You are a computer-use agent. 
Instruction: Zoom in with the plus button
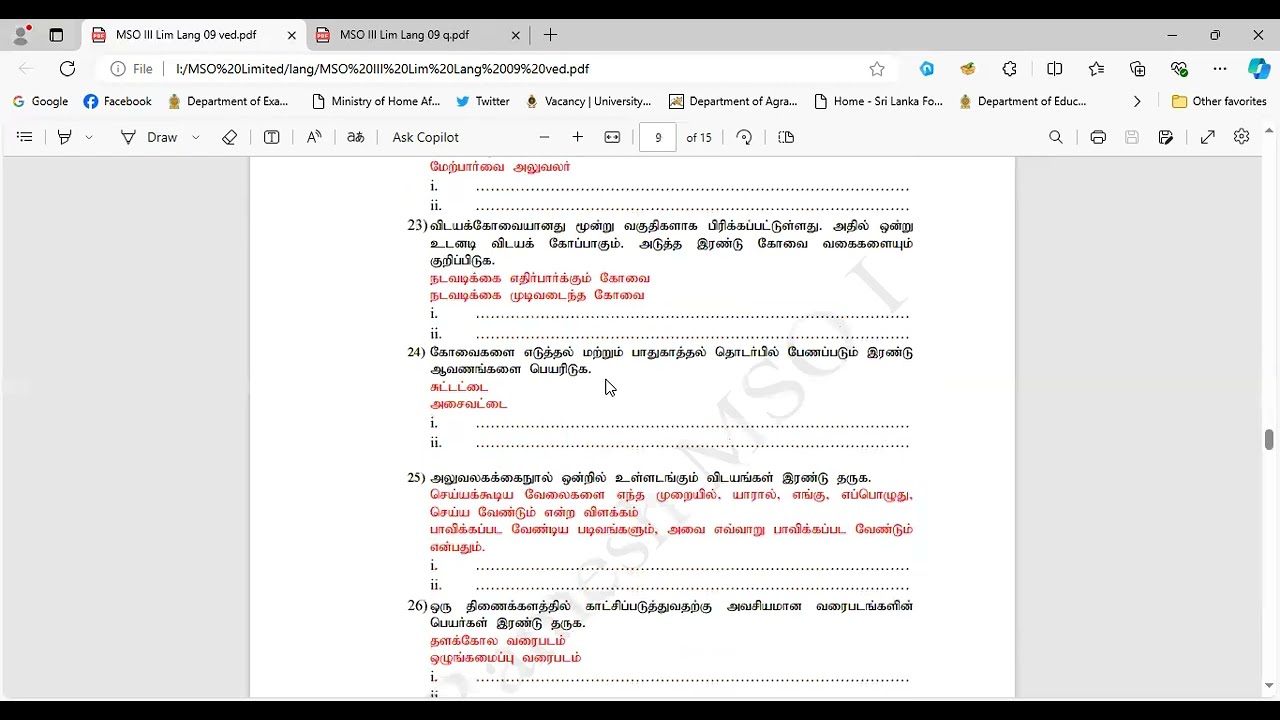(x=577, y=137)
